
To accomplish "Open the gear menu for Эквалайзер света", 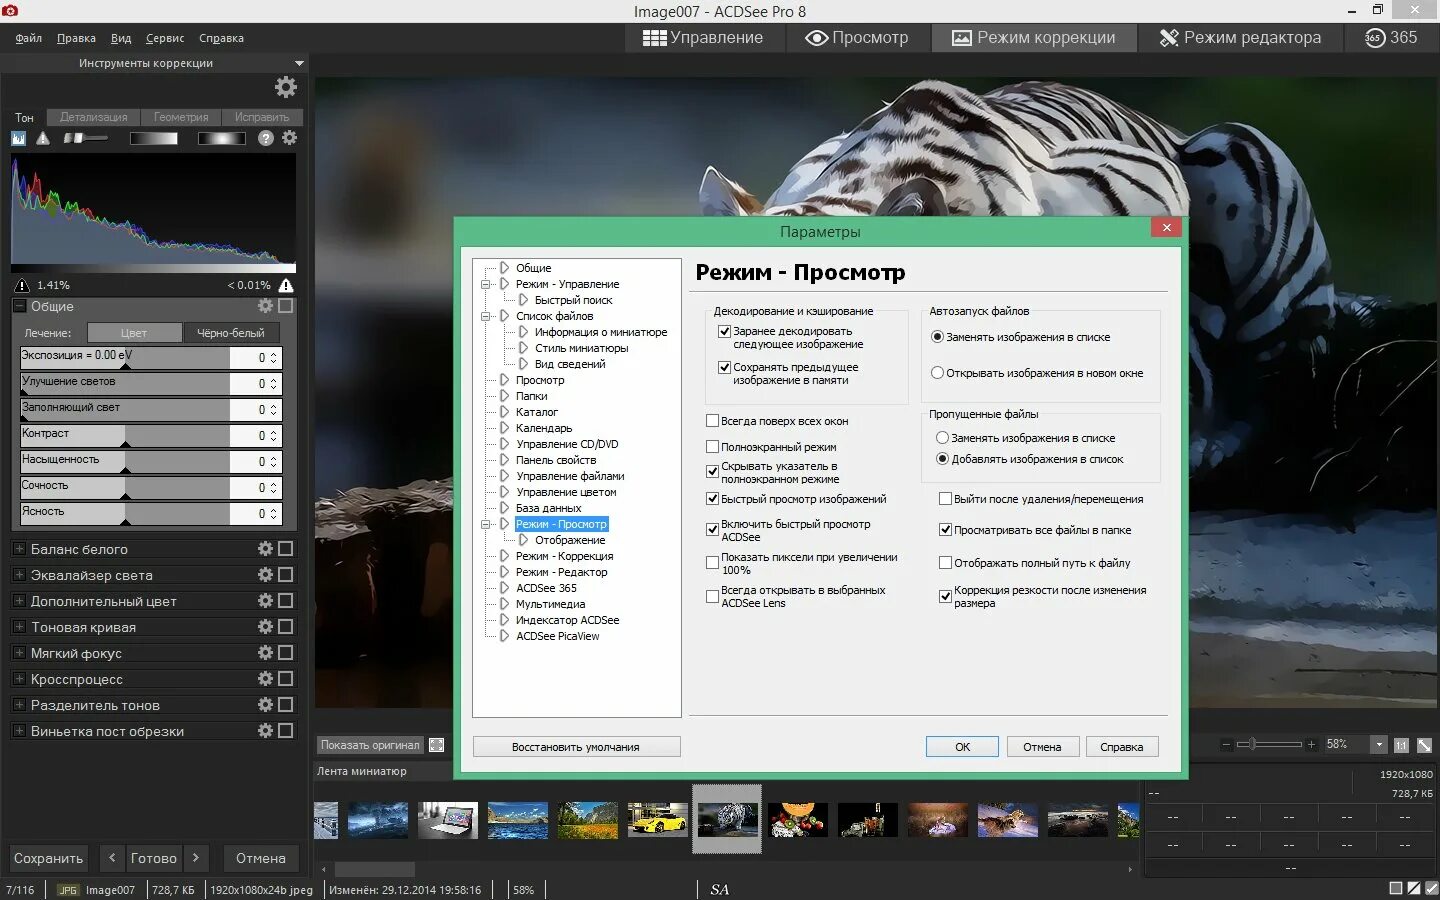I will click(265, 574).
